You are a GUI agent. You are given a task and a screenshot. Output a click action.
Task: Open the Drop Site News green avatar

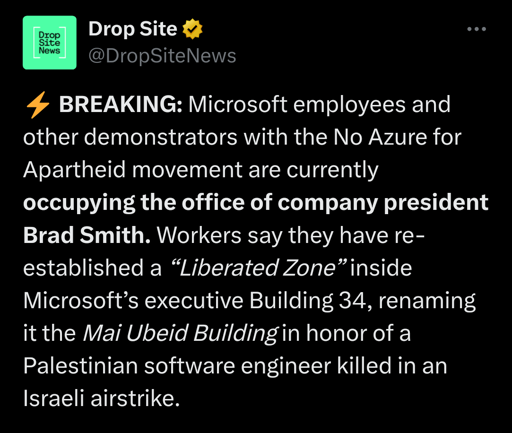pyautogui.click(x=49, y=42)
